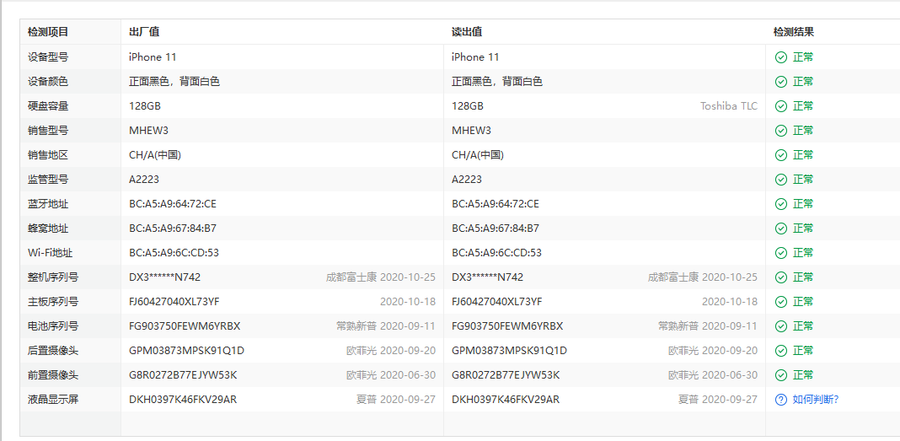Click read rear camera serial GPM03873MPSK91Q1D

(x=509, y=350)
